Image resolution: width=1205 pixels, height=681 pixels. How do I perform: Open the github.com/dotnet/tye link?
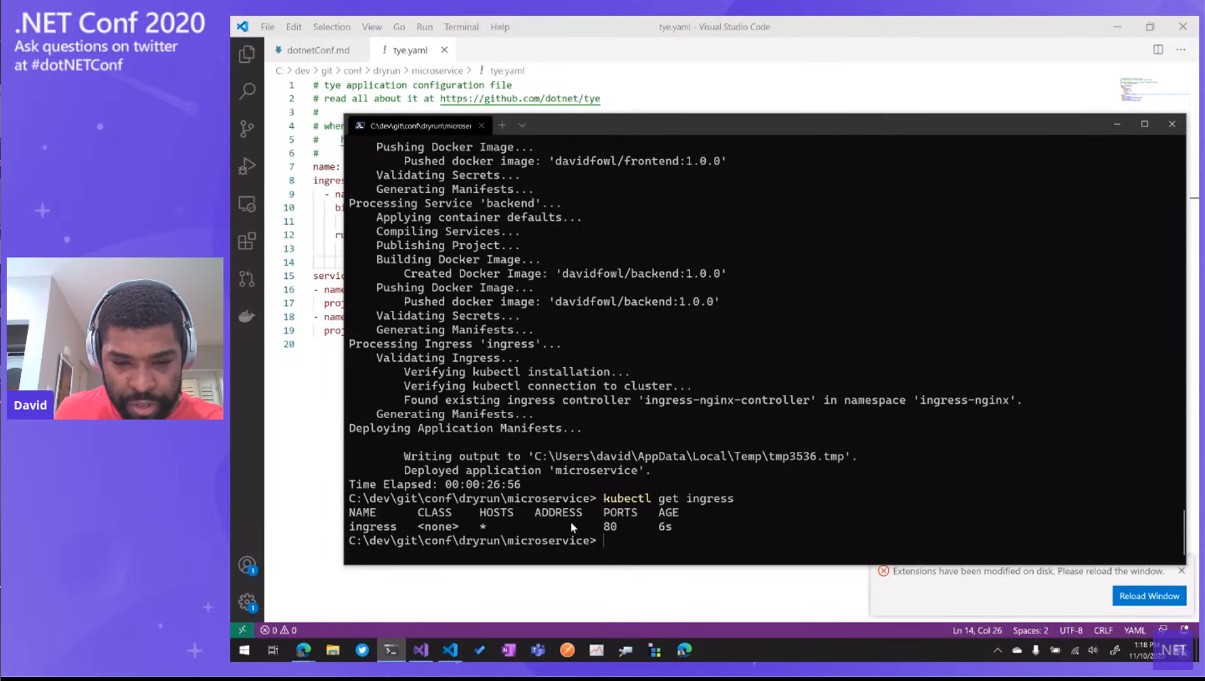[520, 99]
